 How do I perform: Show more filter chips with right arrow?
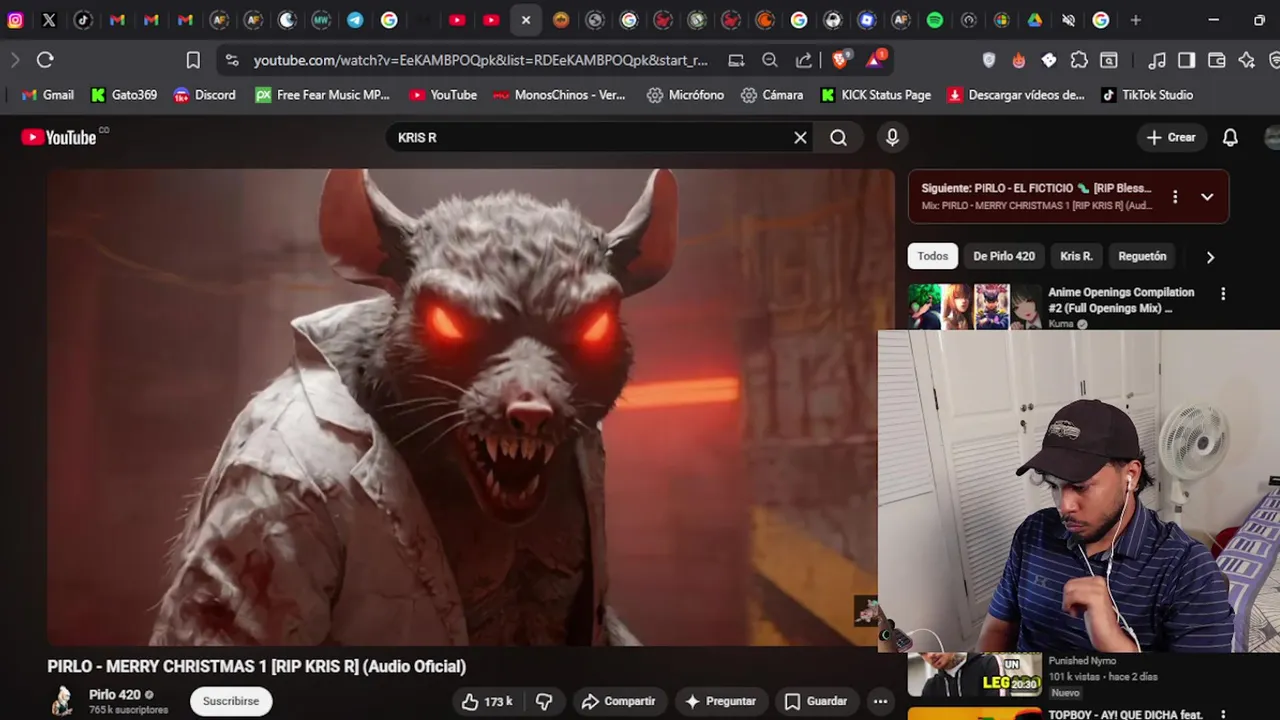click(x=1210, y=257)
